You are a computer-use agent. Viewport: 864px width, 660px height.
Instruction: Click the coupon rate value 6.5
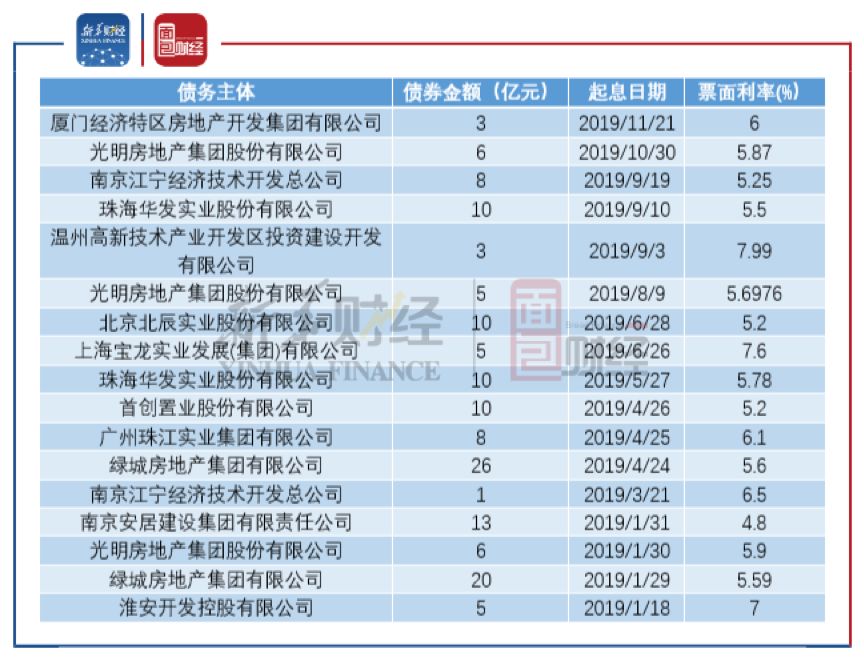click(x=754, y=495)
